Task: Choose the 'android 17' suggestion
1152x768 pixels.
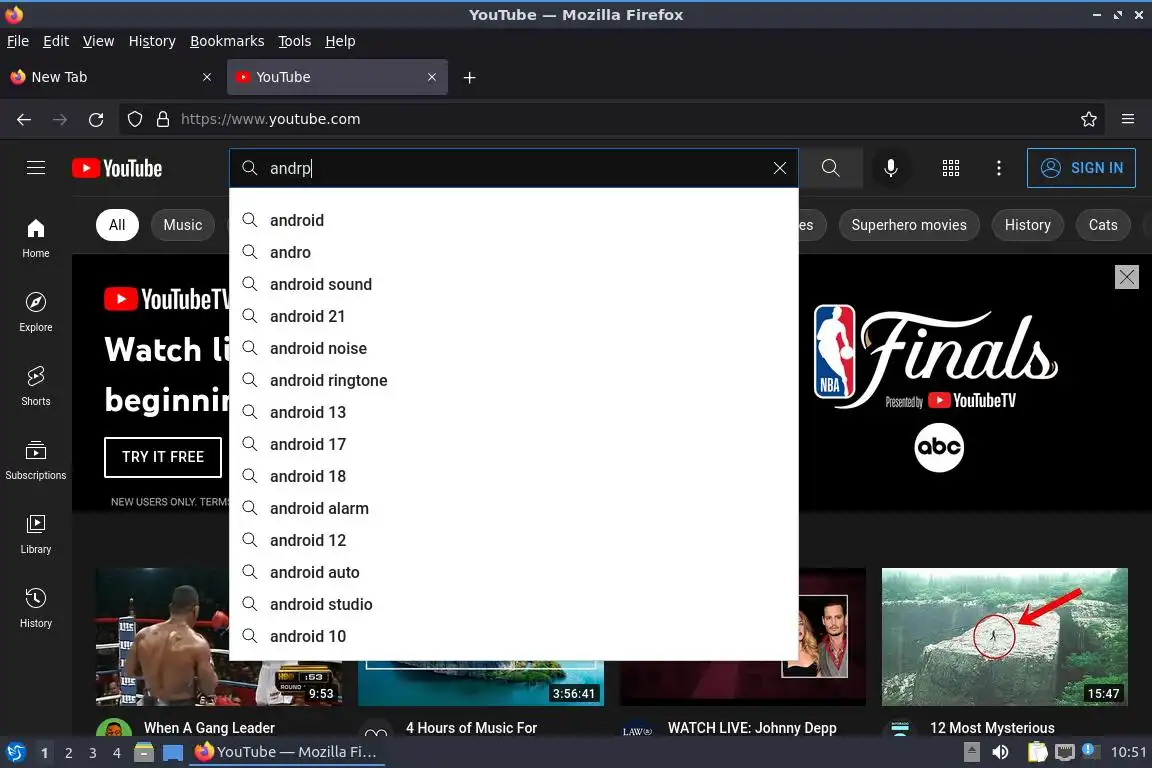Action: (514, 444)
